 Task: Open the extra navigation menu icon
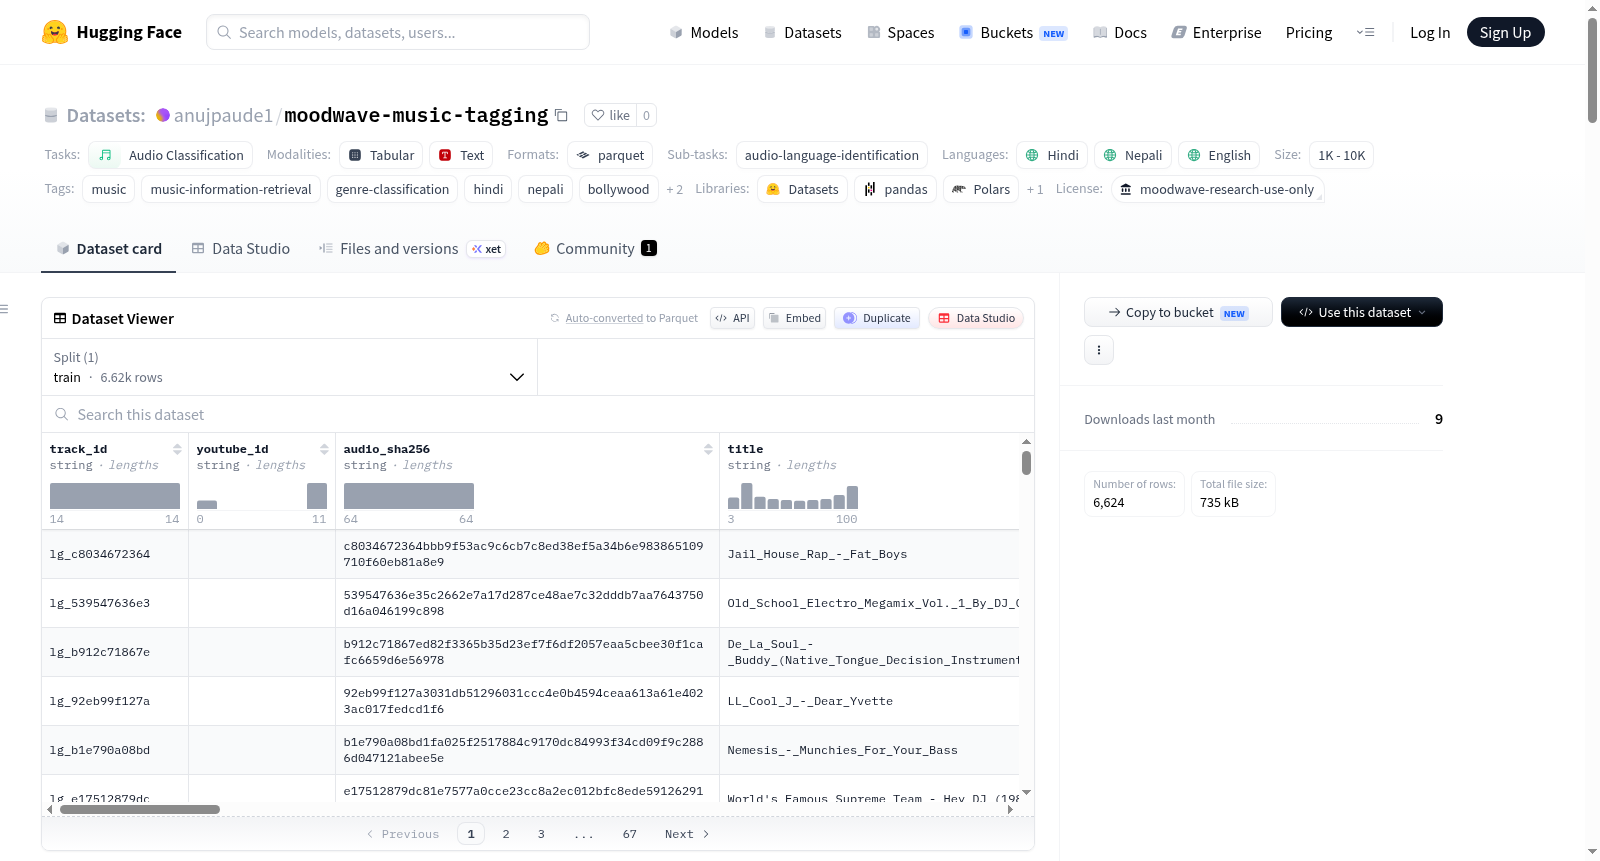pyautogui.click(x=1365, y=32)
